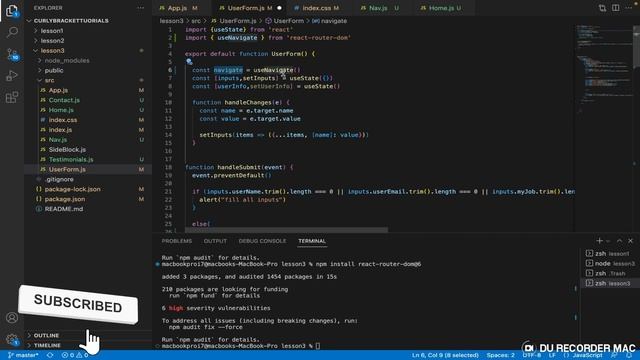Maximize the terminal panel with caret icon
This screenshot has height=360, width=640.
[x=619, y=241]
